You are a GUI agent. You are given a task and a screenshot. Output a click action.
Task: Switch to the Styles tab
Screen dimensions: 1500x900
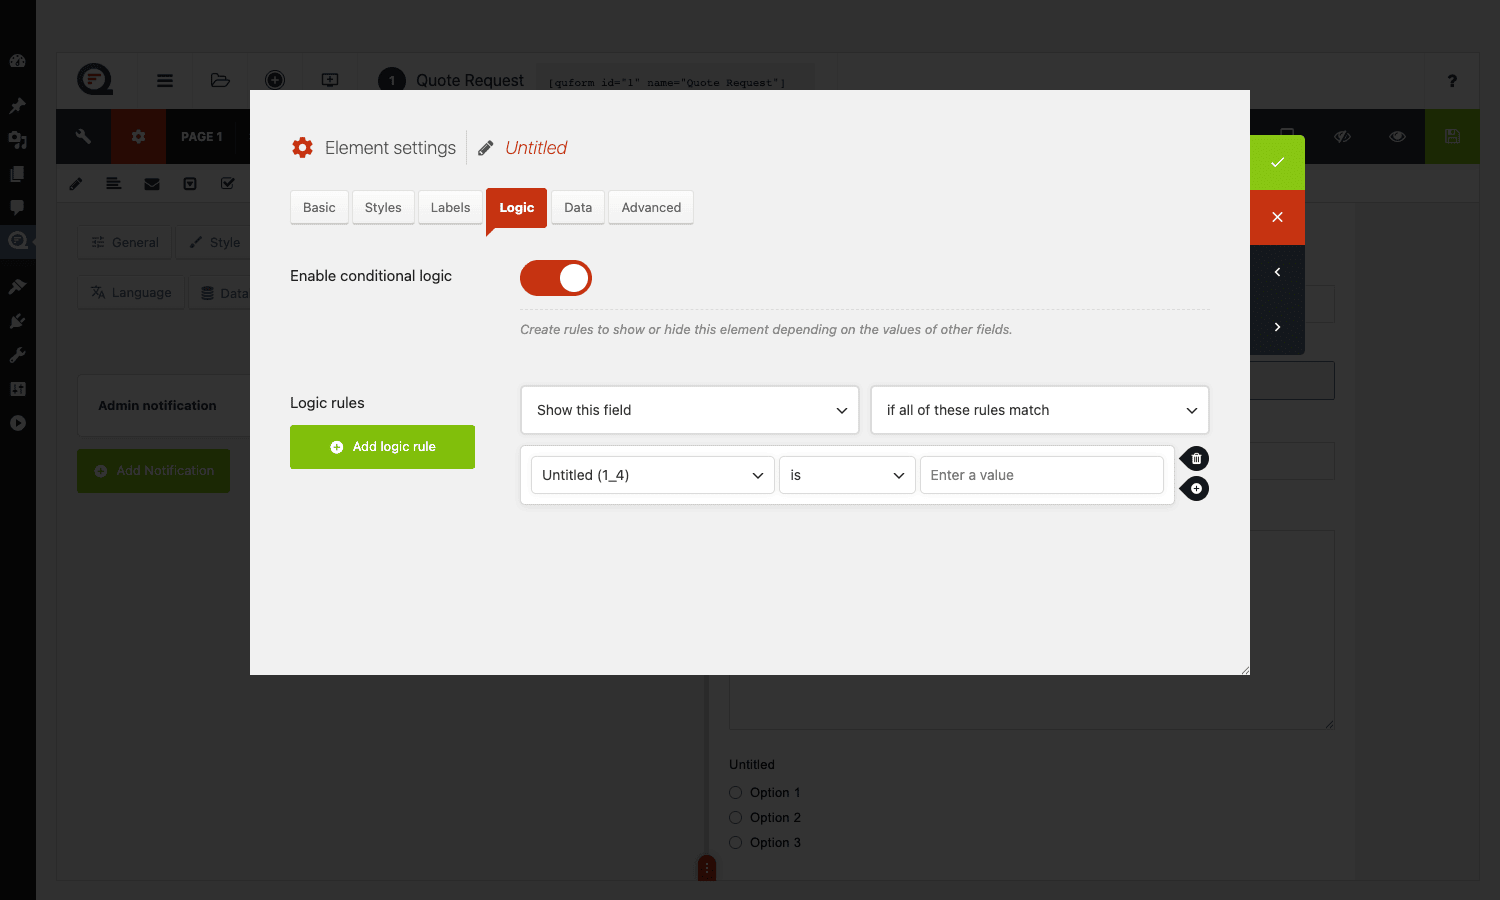[383, 207]
